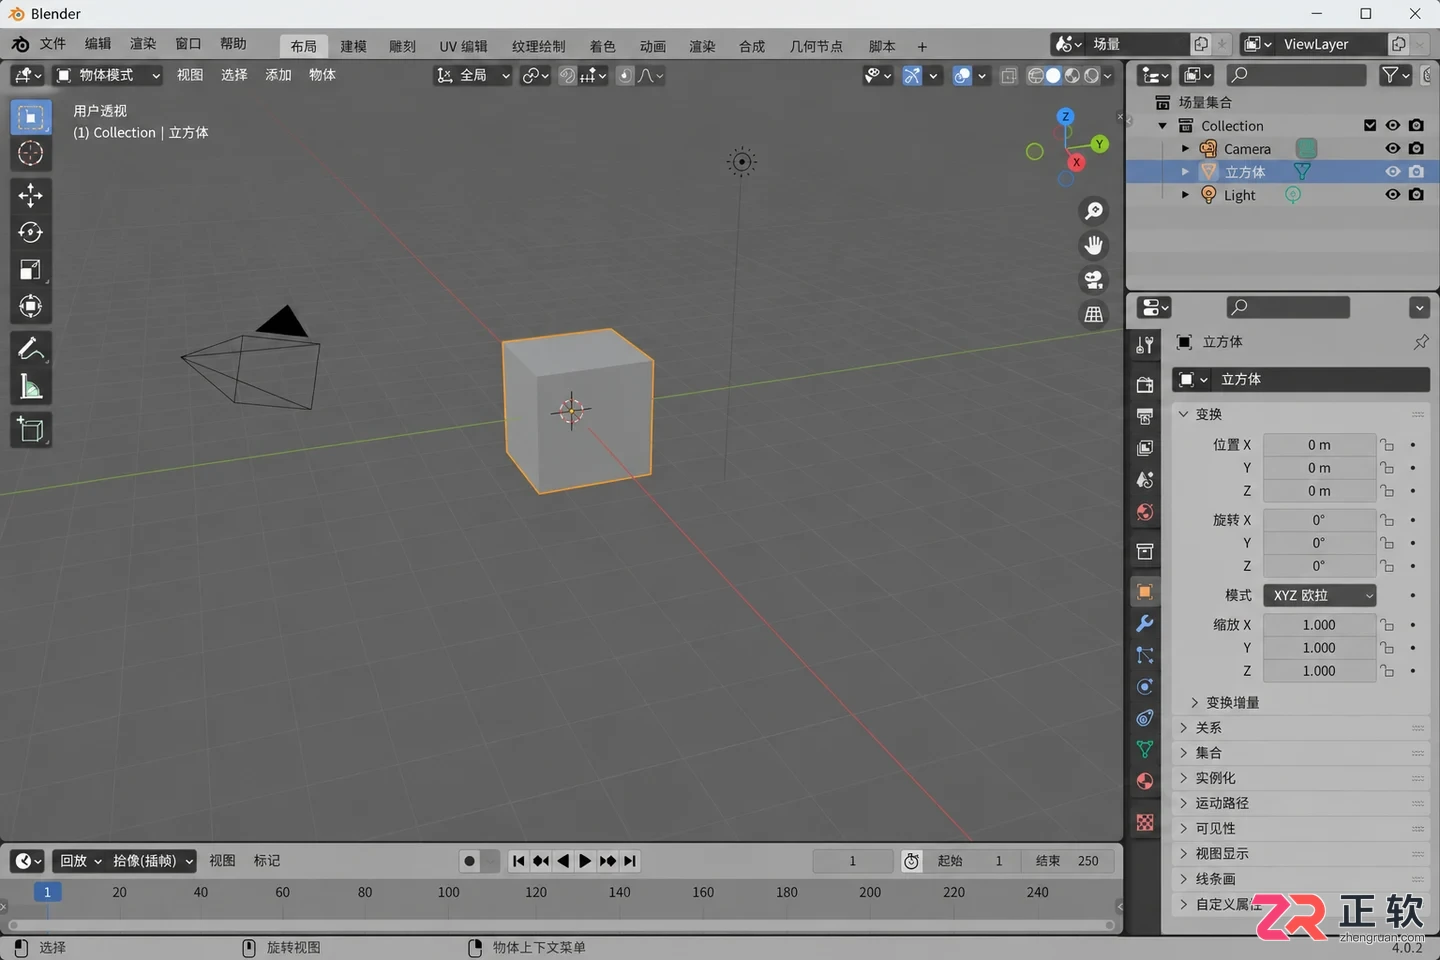The width and height of the screenshot is (1440, 960).
Task: Jump to the last frame
Action: (x=630, y=861)
